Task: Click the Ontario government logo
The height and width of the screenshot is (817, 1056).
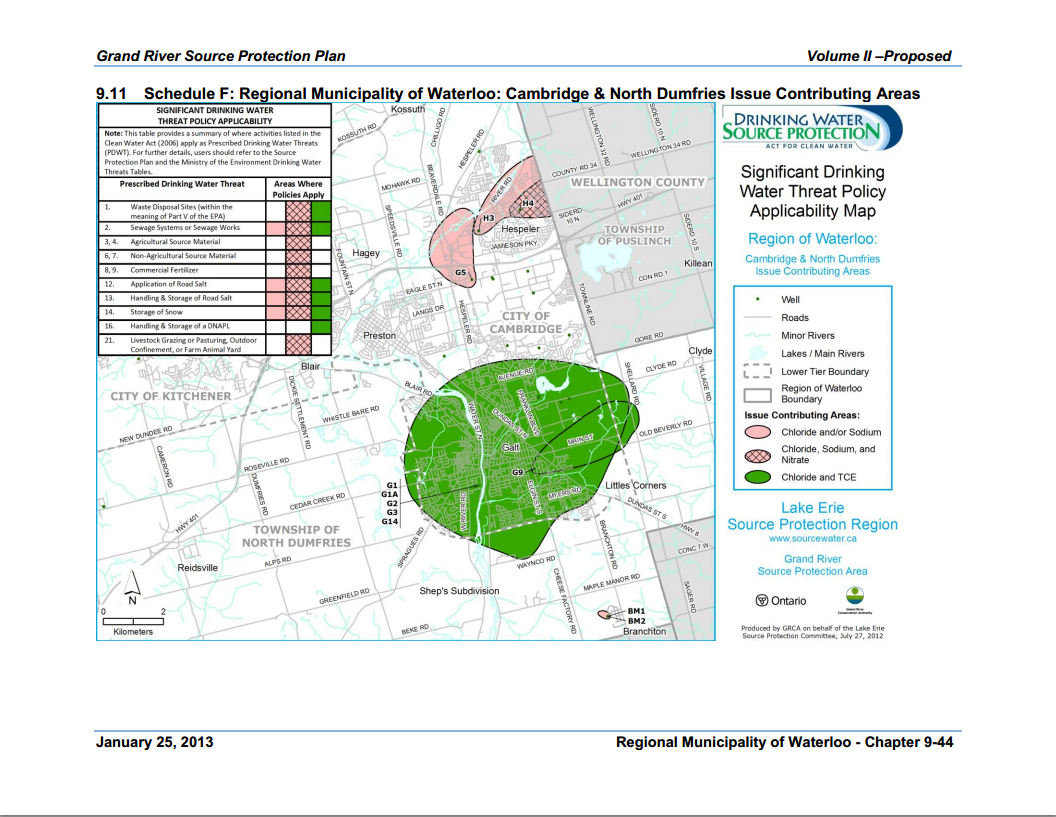Action: click(781, 601)
